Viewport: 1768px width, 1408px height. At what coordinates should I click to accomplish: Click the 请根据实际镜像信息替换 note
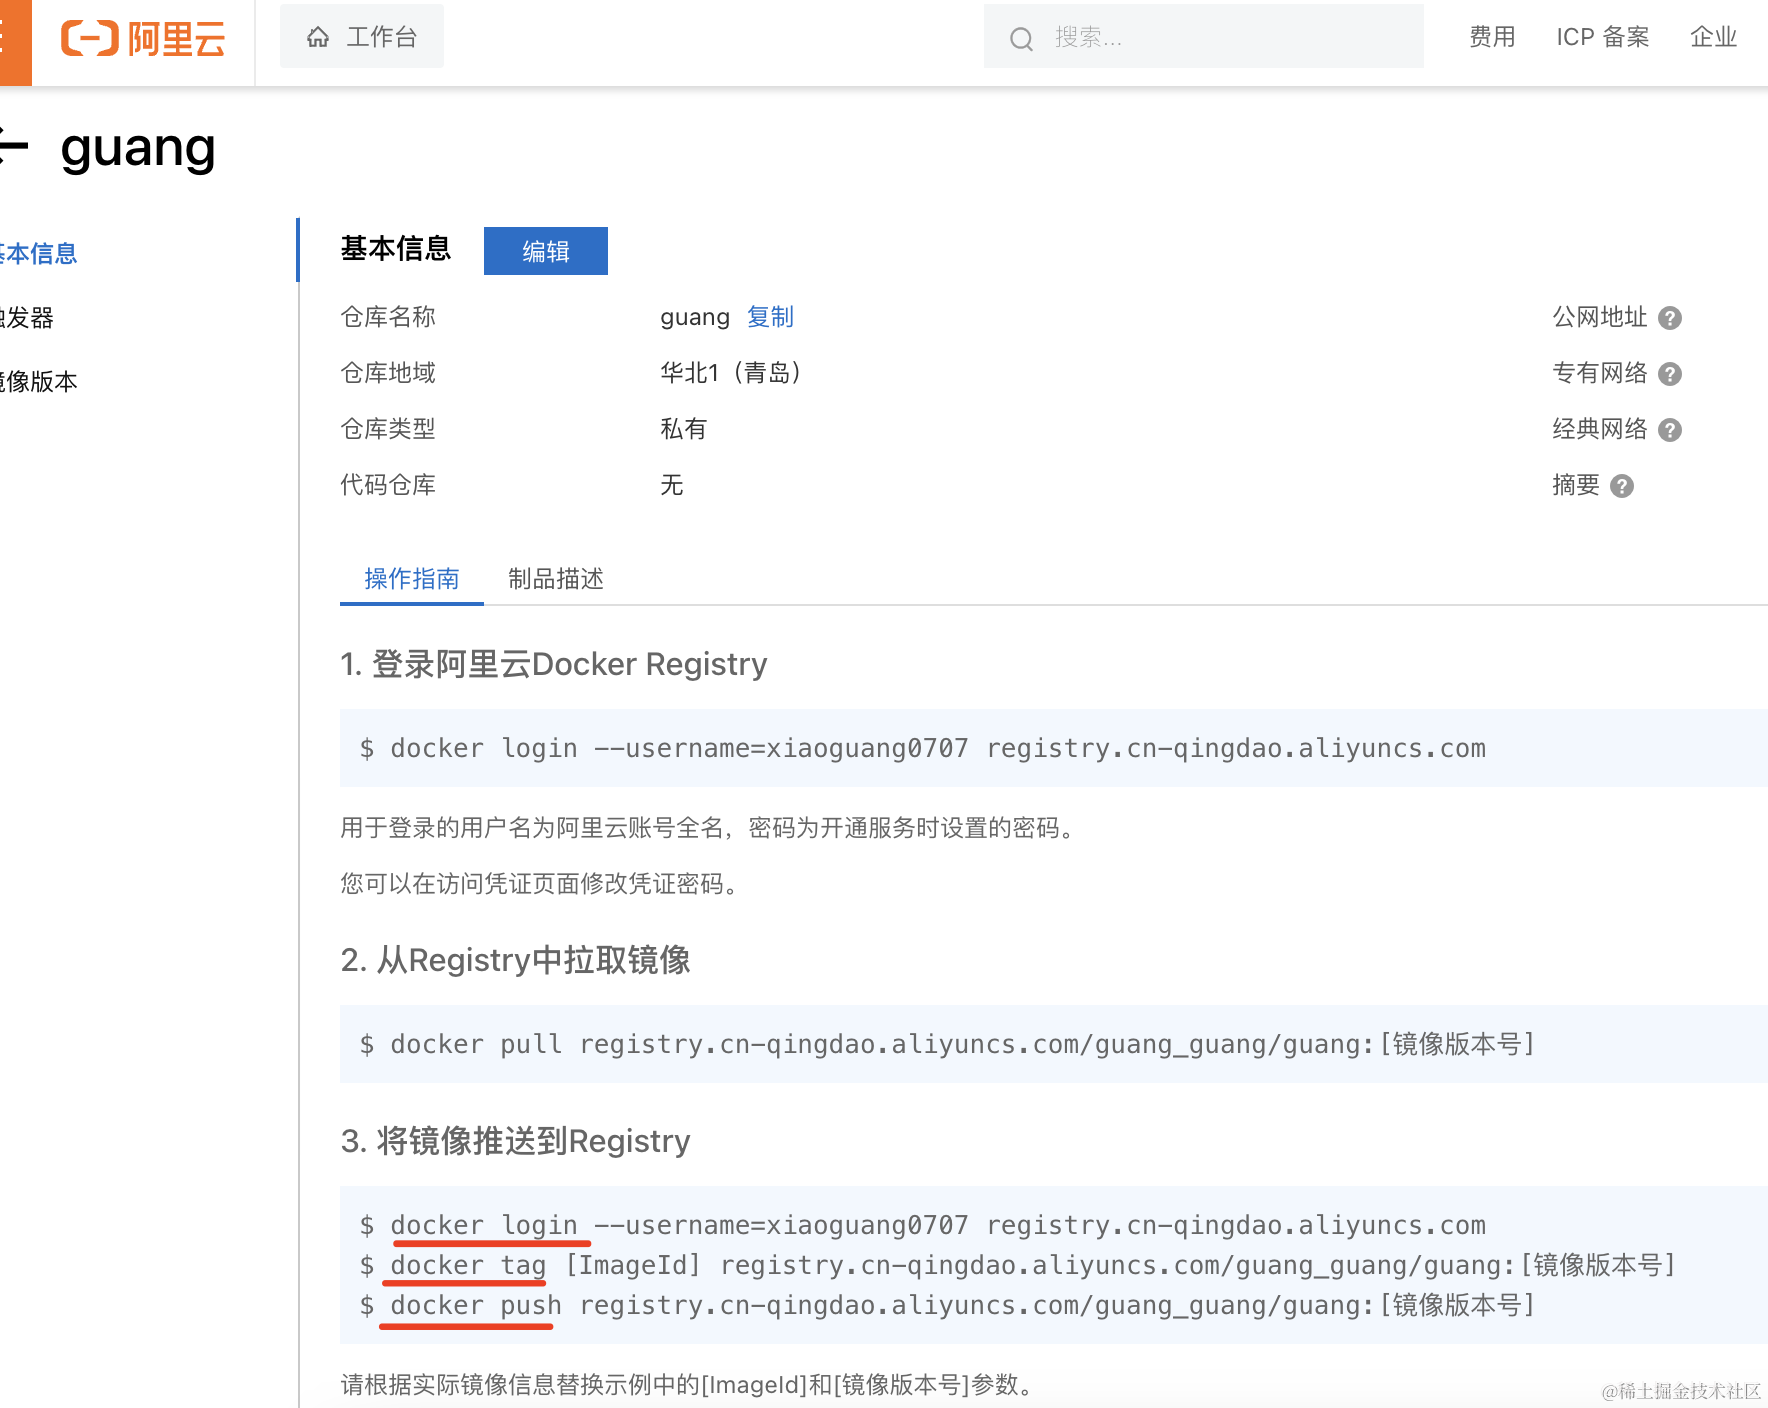pyautogui.click(x=688, y=1385)
